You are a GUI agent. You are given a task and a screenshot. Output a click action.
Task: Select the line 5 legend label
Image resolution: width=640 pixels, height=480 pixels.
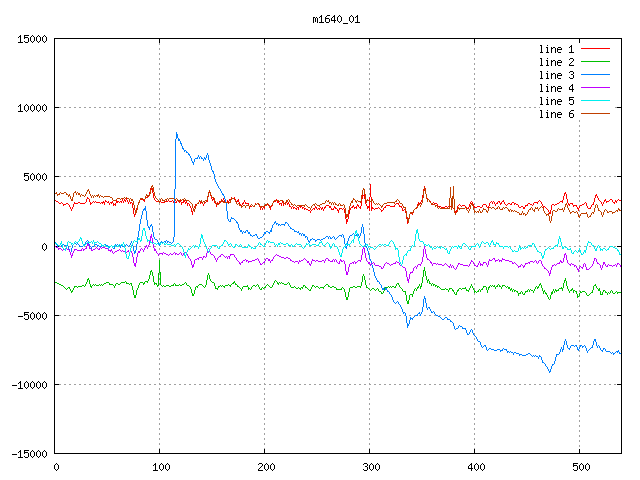click(557, 101)
